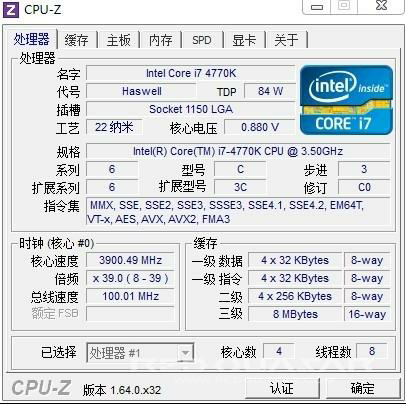Click the empty 额定 FSB field
The image size is (406, 404).
click(130, 314)
